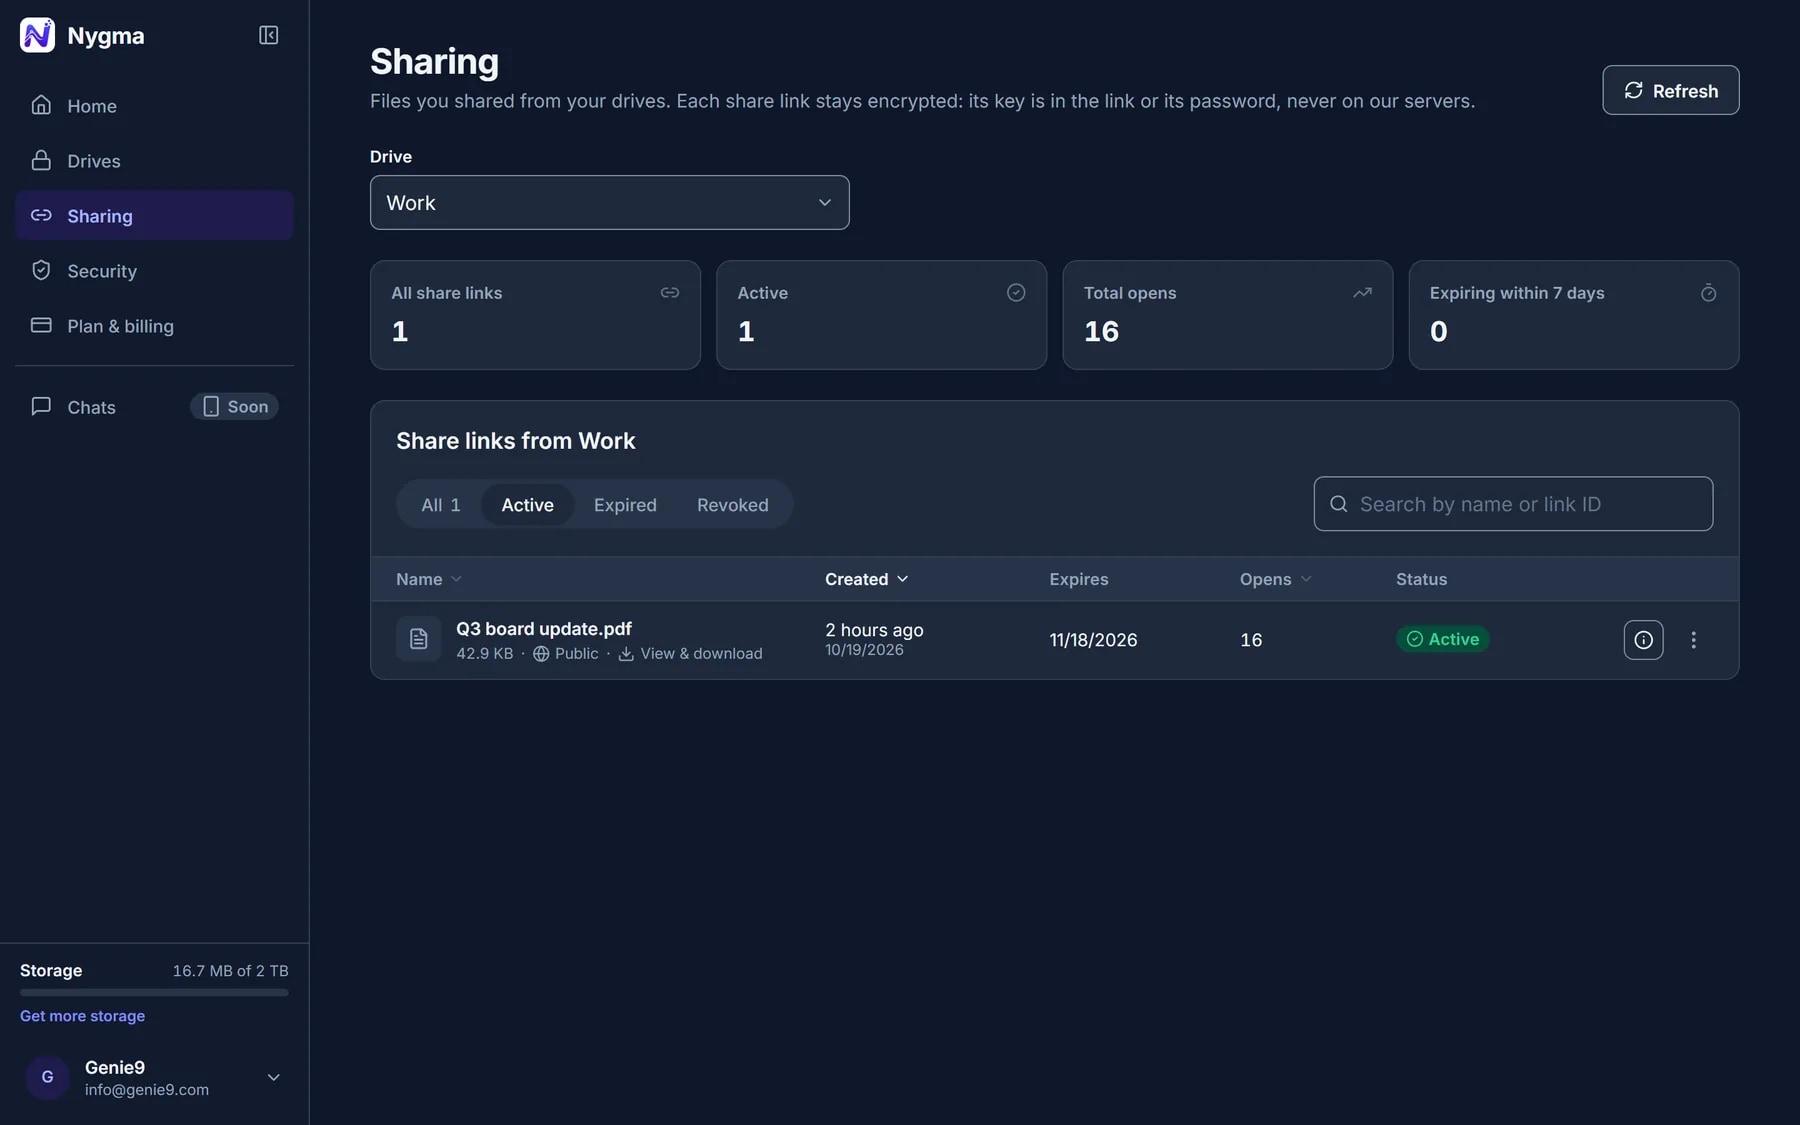Screen dimensions: 1800x1125
Task: Open info details for Q3 board update.pdf
Action: (x=1643, y=640)
